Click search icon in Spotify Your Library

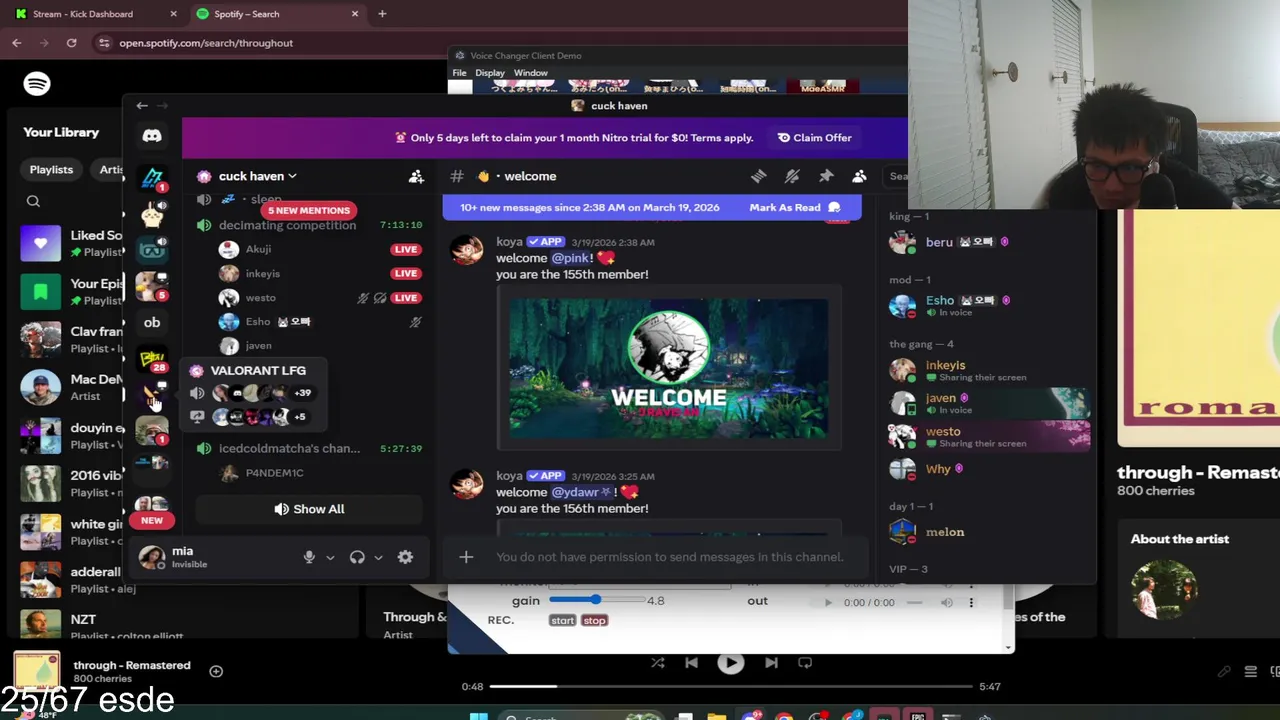tap(33, 201)
